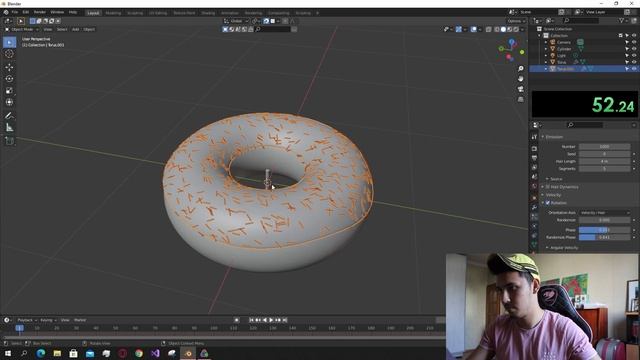Select rendered viewport shading mode

point(516,29)
